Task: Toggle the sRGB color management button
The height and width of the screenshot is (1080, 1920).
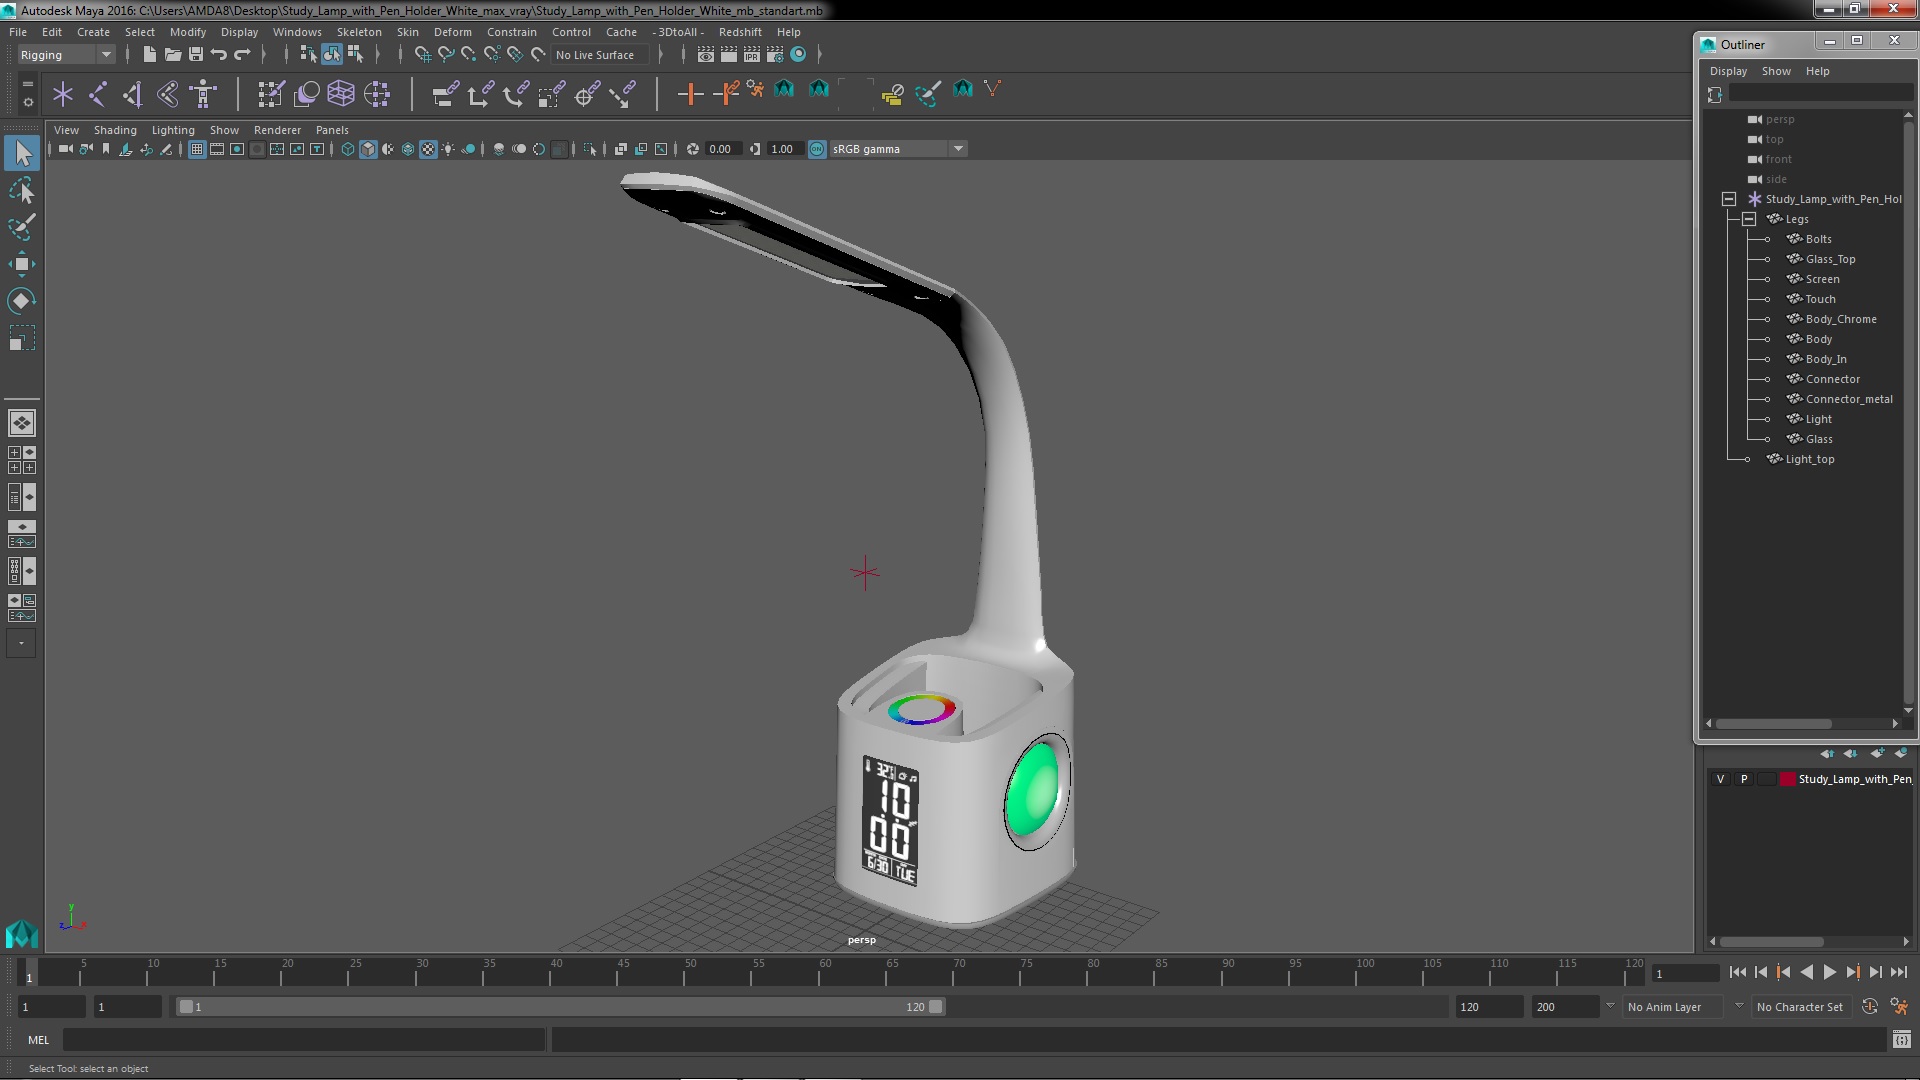Action: (x=817, y=149)
